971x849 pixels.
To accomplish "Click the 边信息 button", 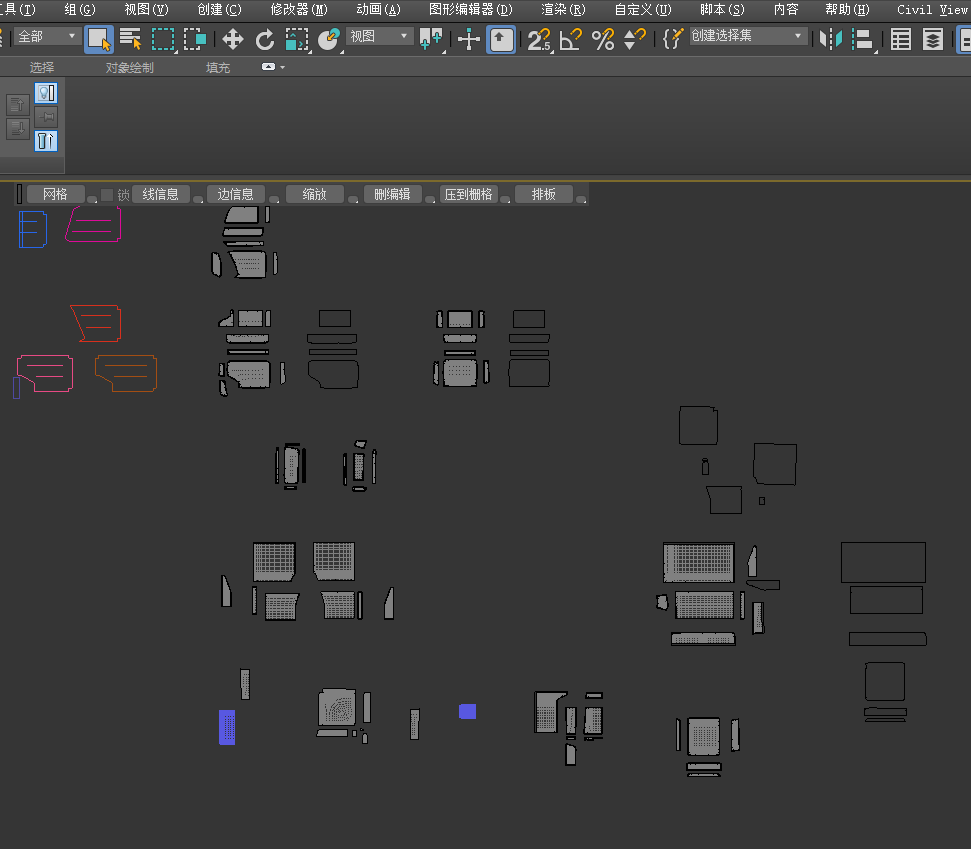I will click(x=235, y=194).
